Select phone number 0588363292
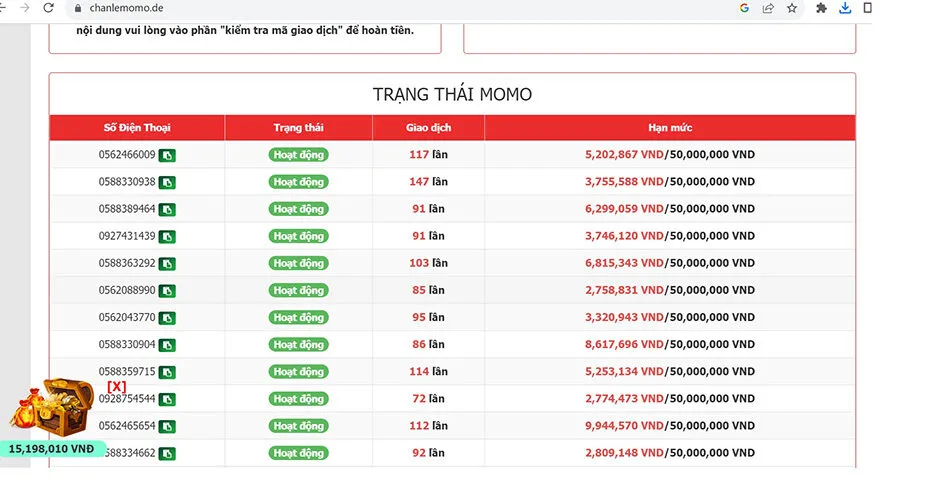Screen dimensions: 945x499 (x=127, y=263)
